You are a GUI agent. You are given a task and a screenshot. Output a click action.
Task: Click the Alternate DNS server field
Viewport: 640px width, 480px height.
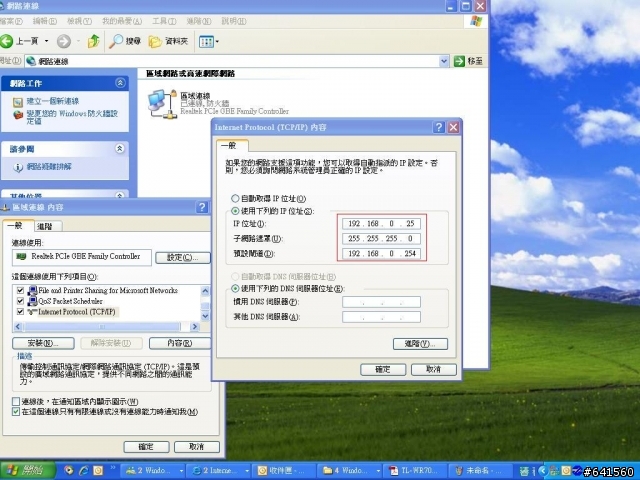coord(381,317)
